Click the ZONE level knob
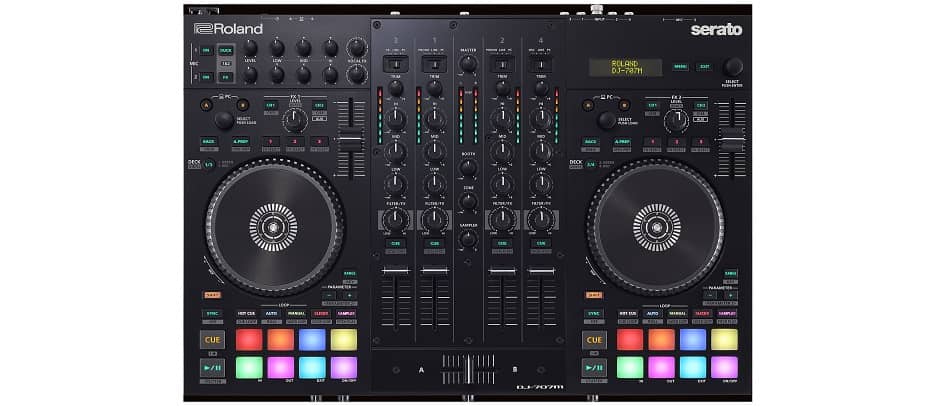 (468, 202)
